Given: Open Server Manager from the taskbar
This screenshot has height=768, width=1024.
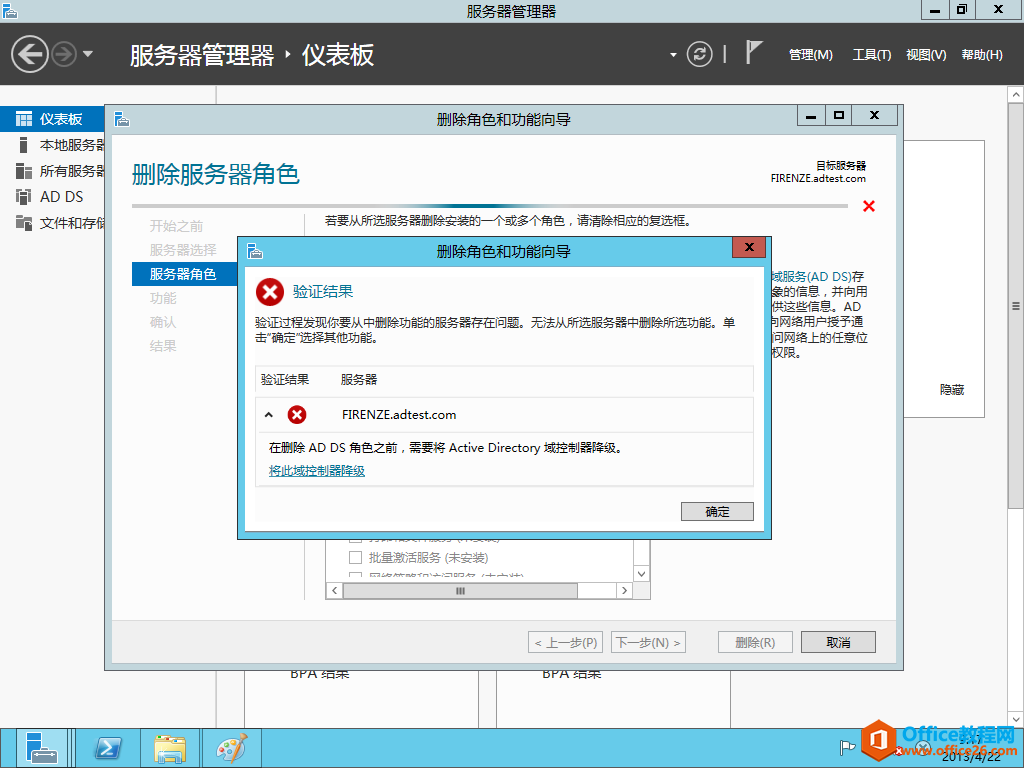Looking at the screenshot, I should (42, 748).
